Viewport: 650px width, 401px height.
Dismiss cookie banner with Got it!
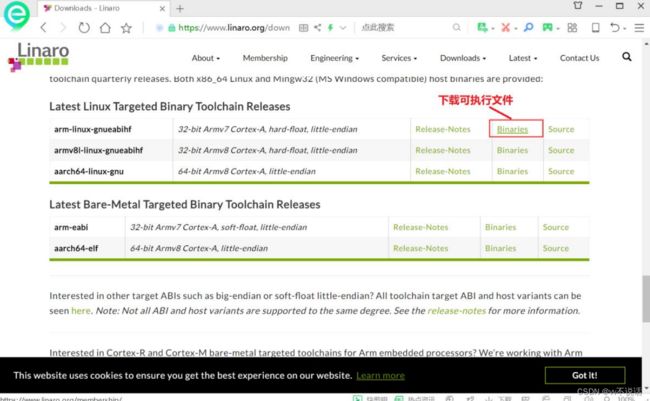point(585,375)
